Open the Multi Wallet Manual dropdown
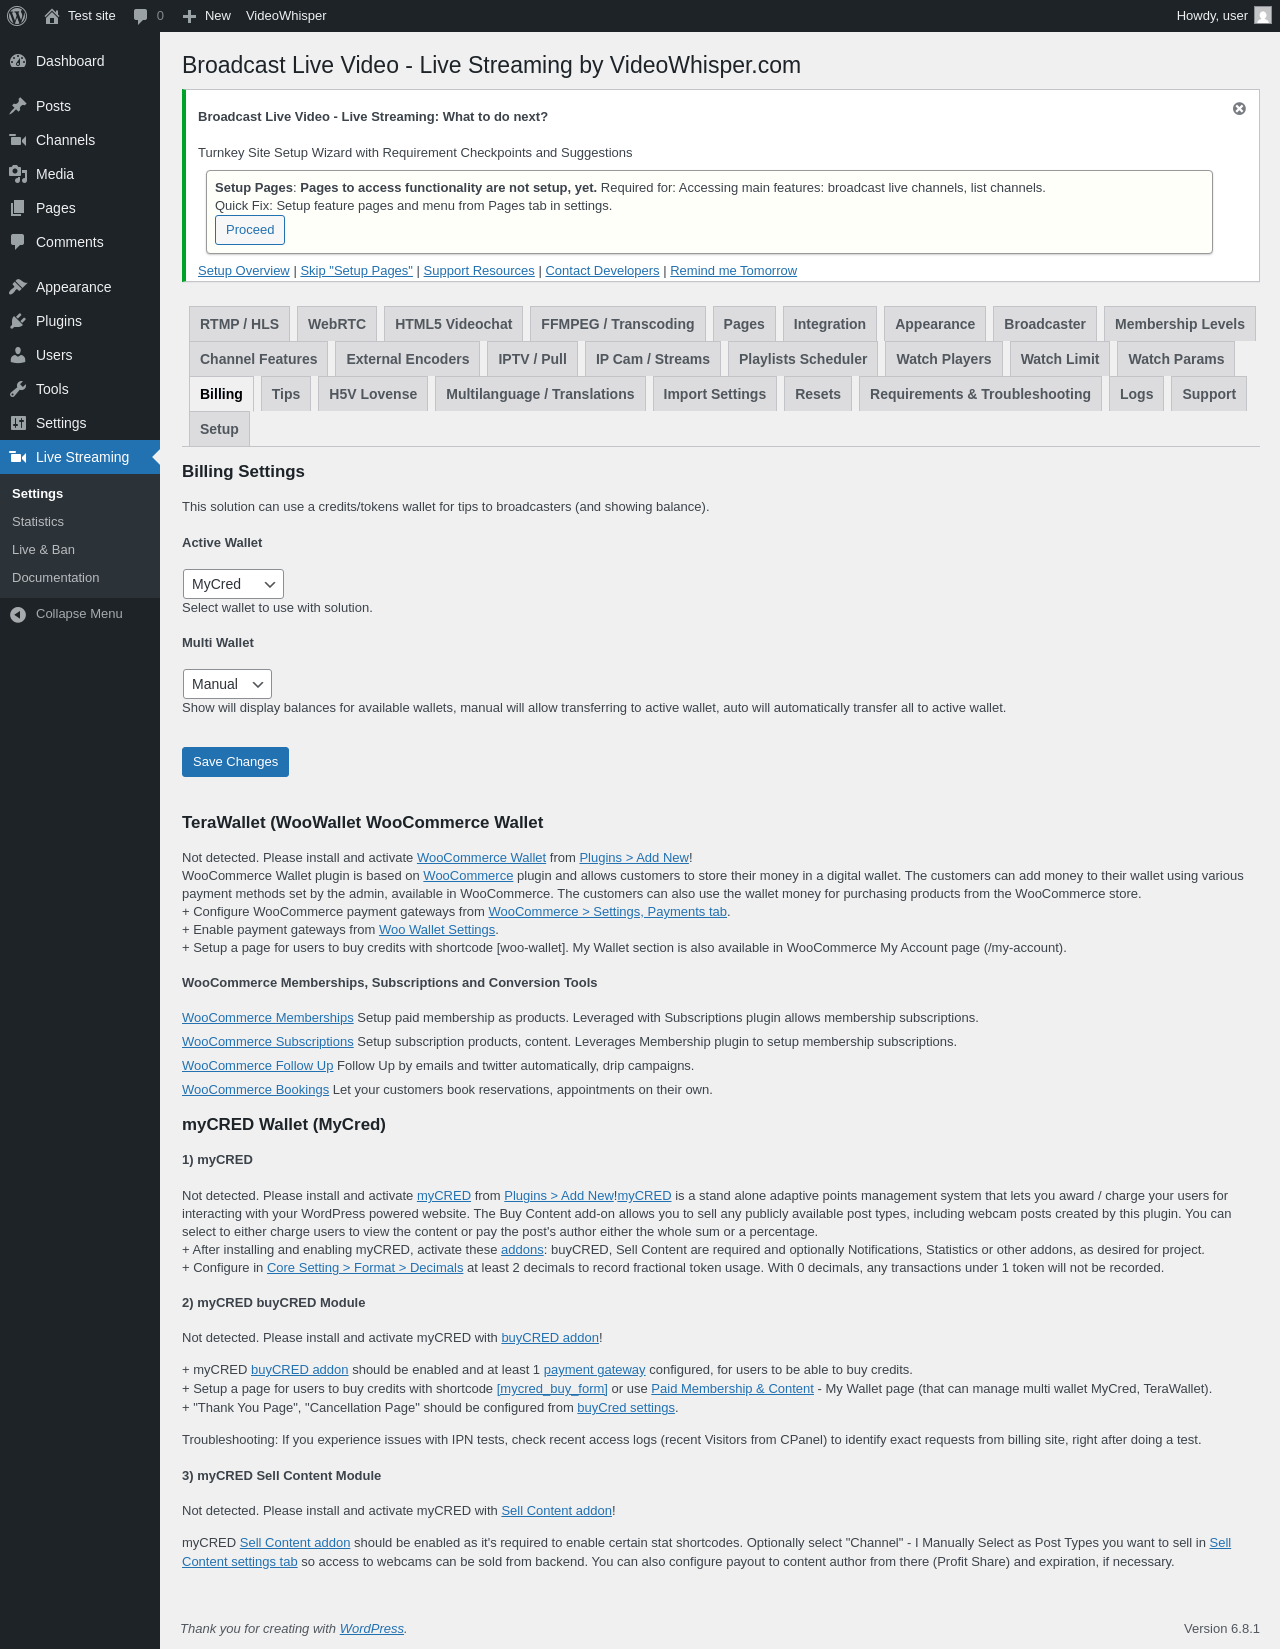1280x1649 pixels. [227, 684]
